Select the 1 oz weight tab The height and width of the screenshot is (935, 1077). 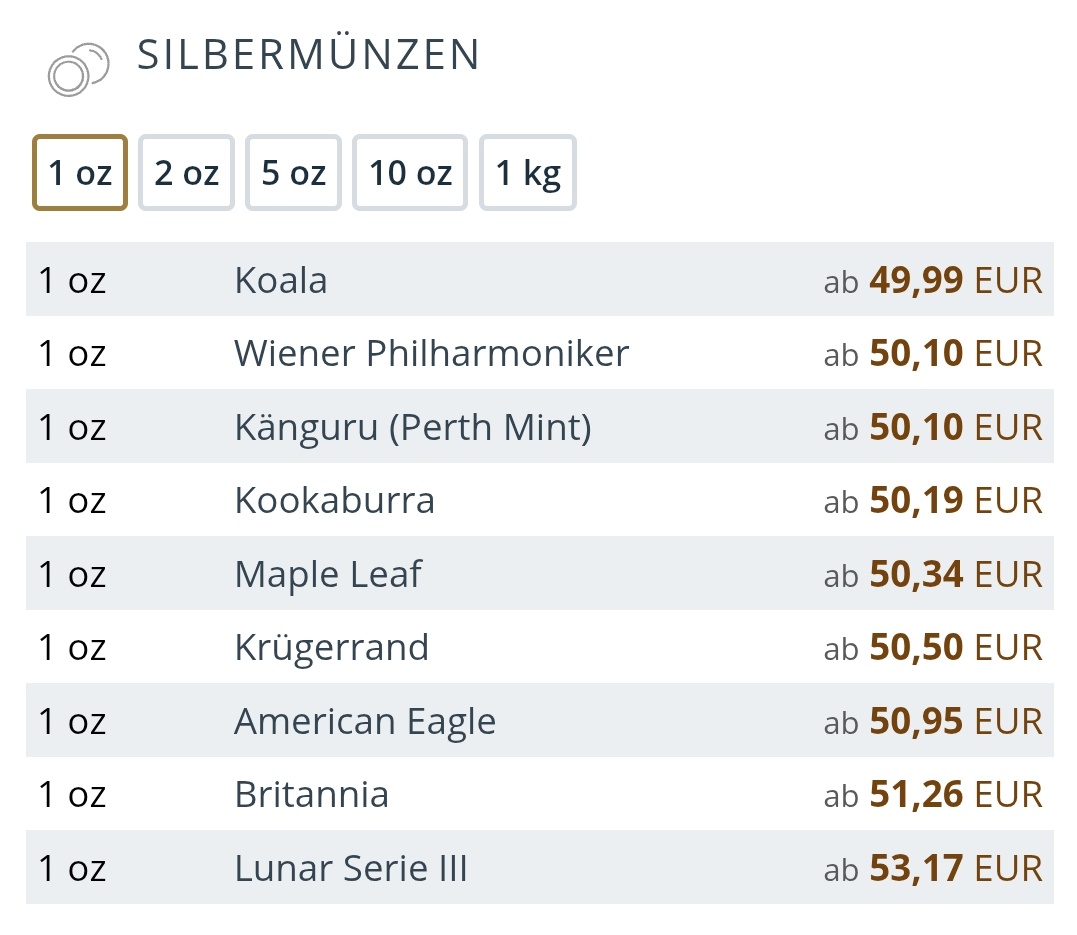(x=80, y=173)
